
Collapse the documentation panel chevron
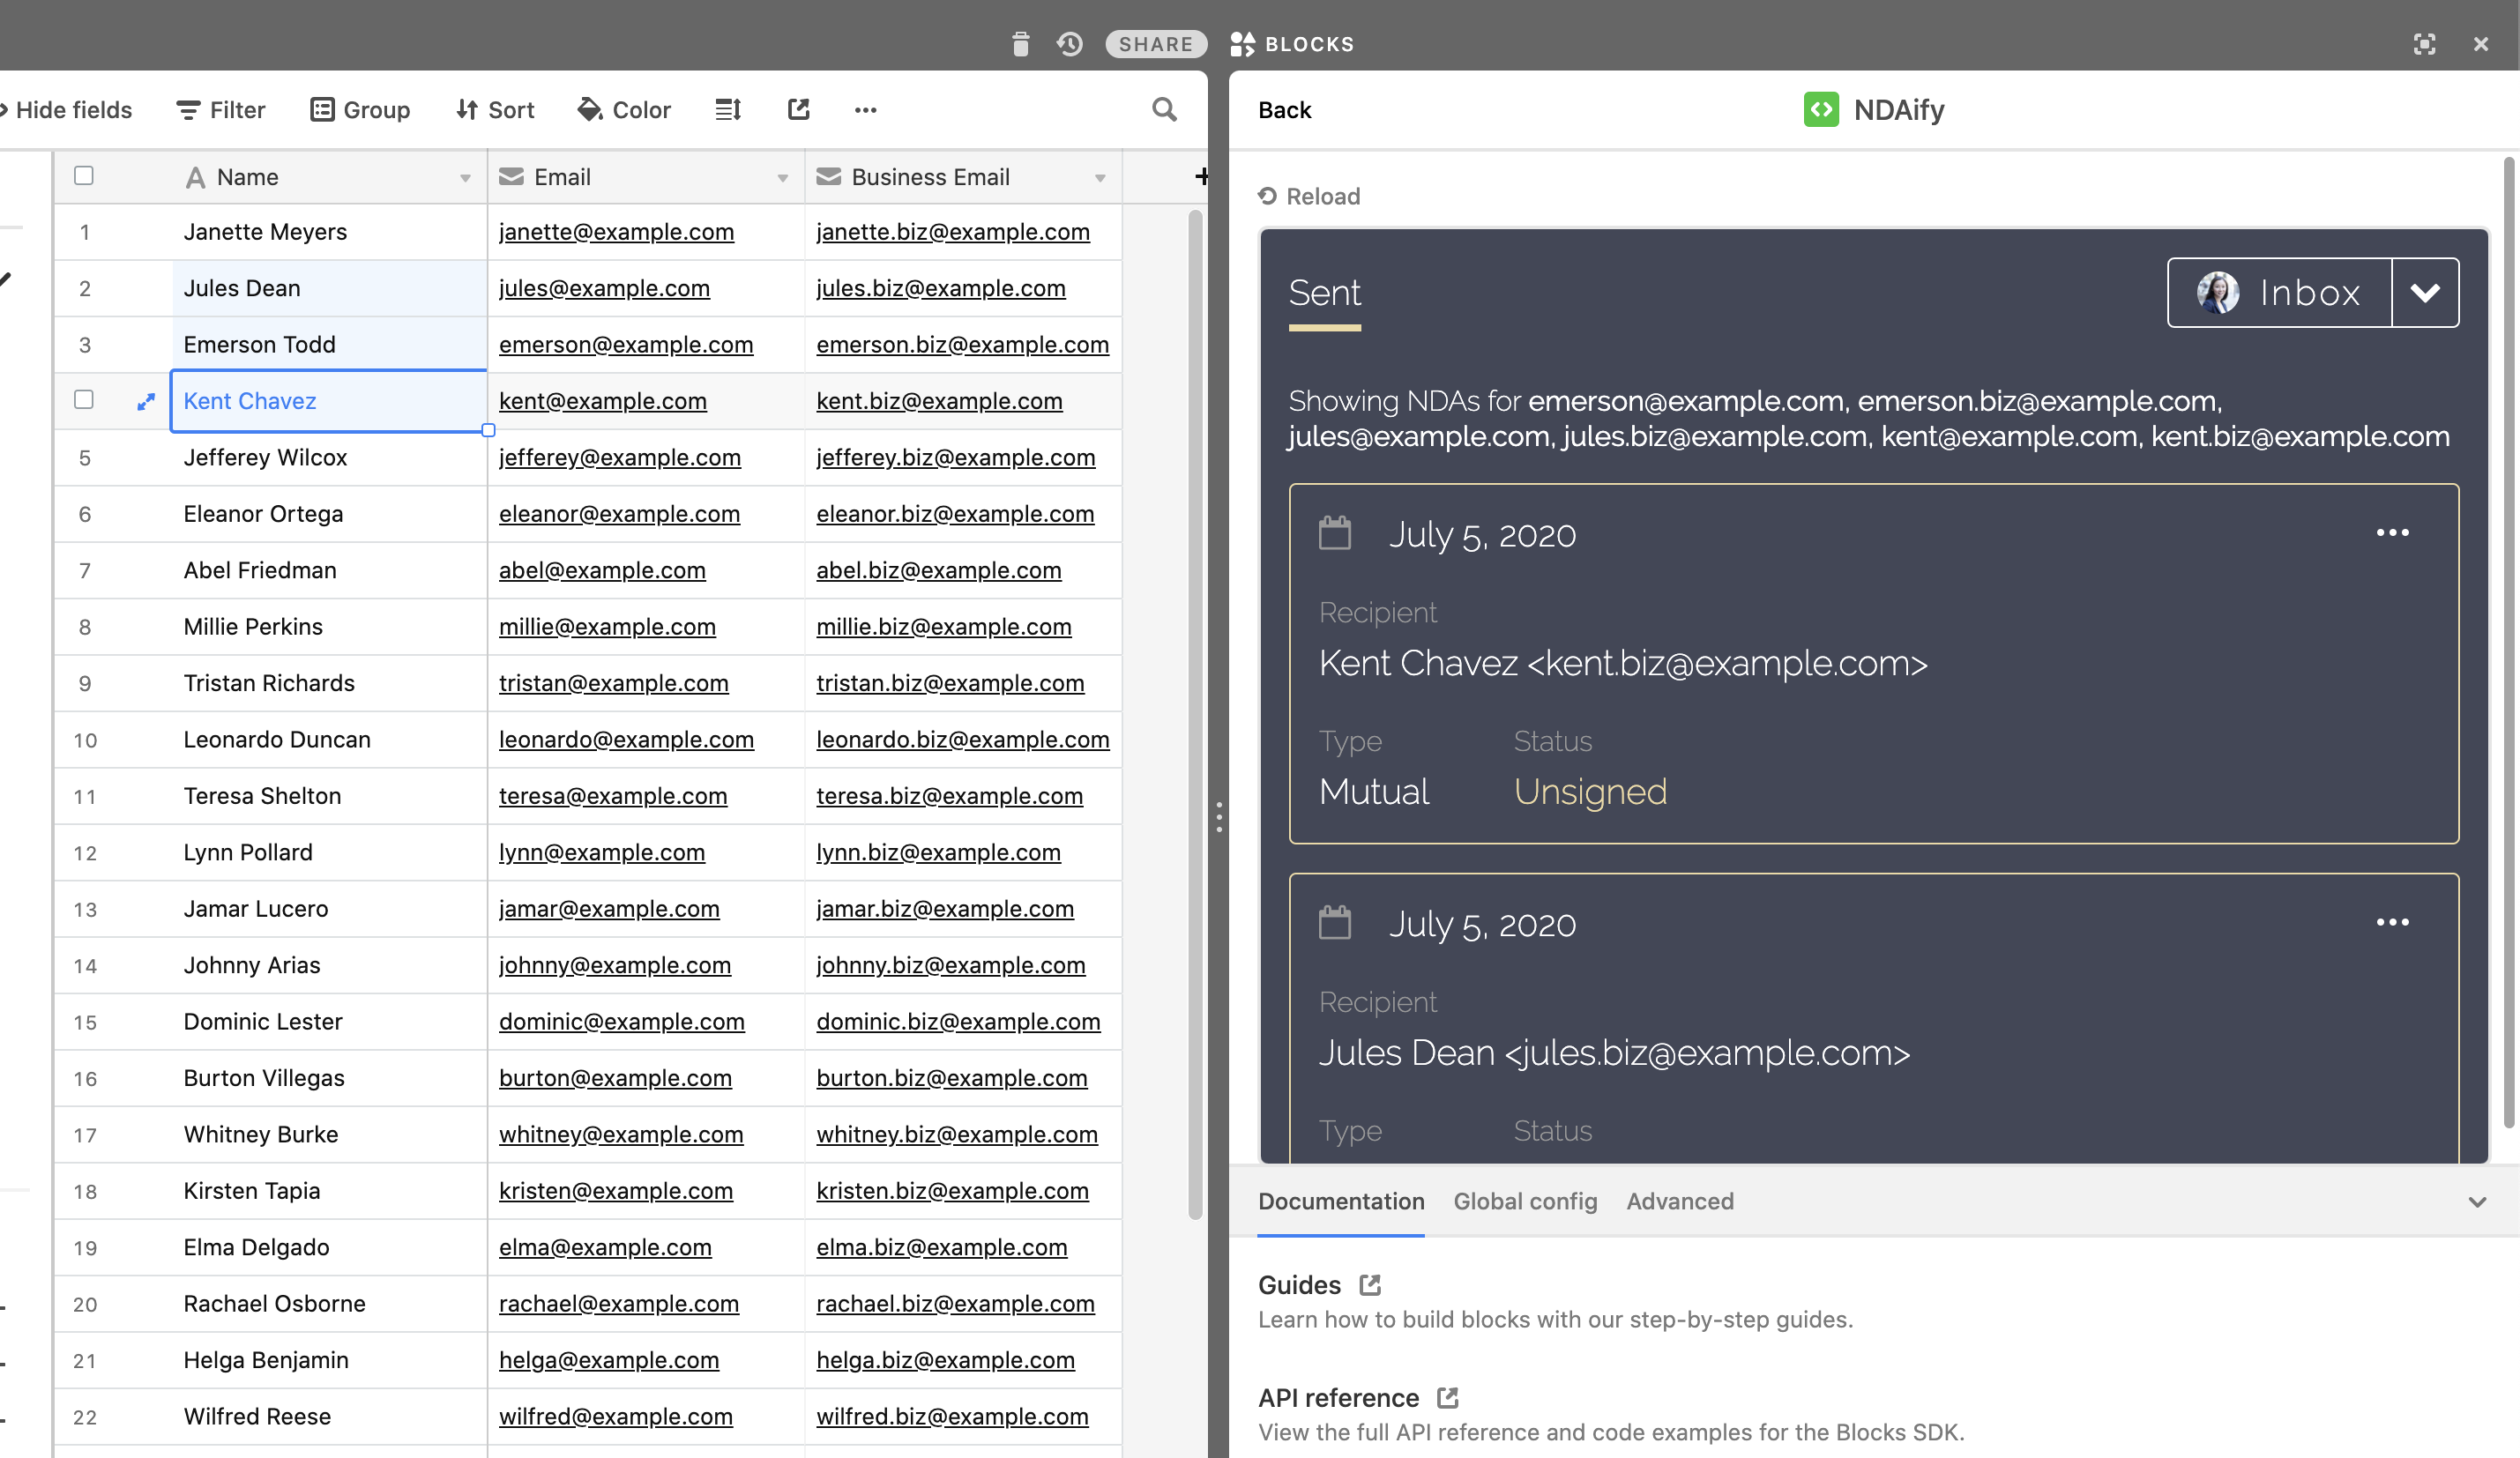tap(2477, 1202)
